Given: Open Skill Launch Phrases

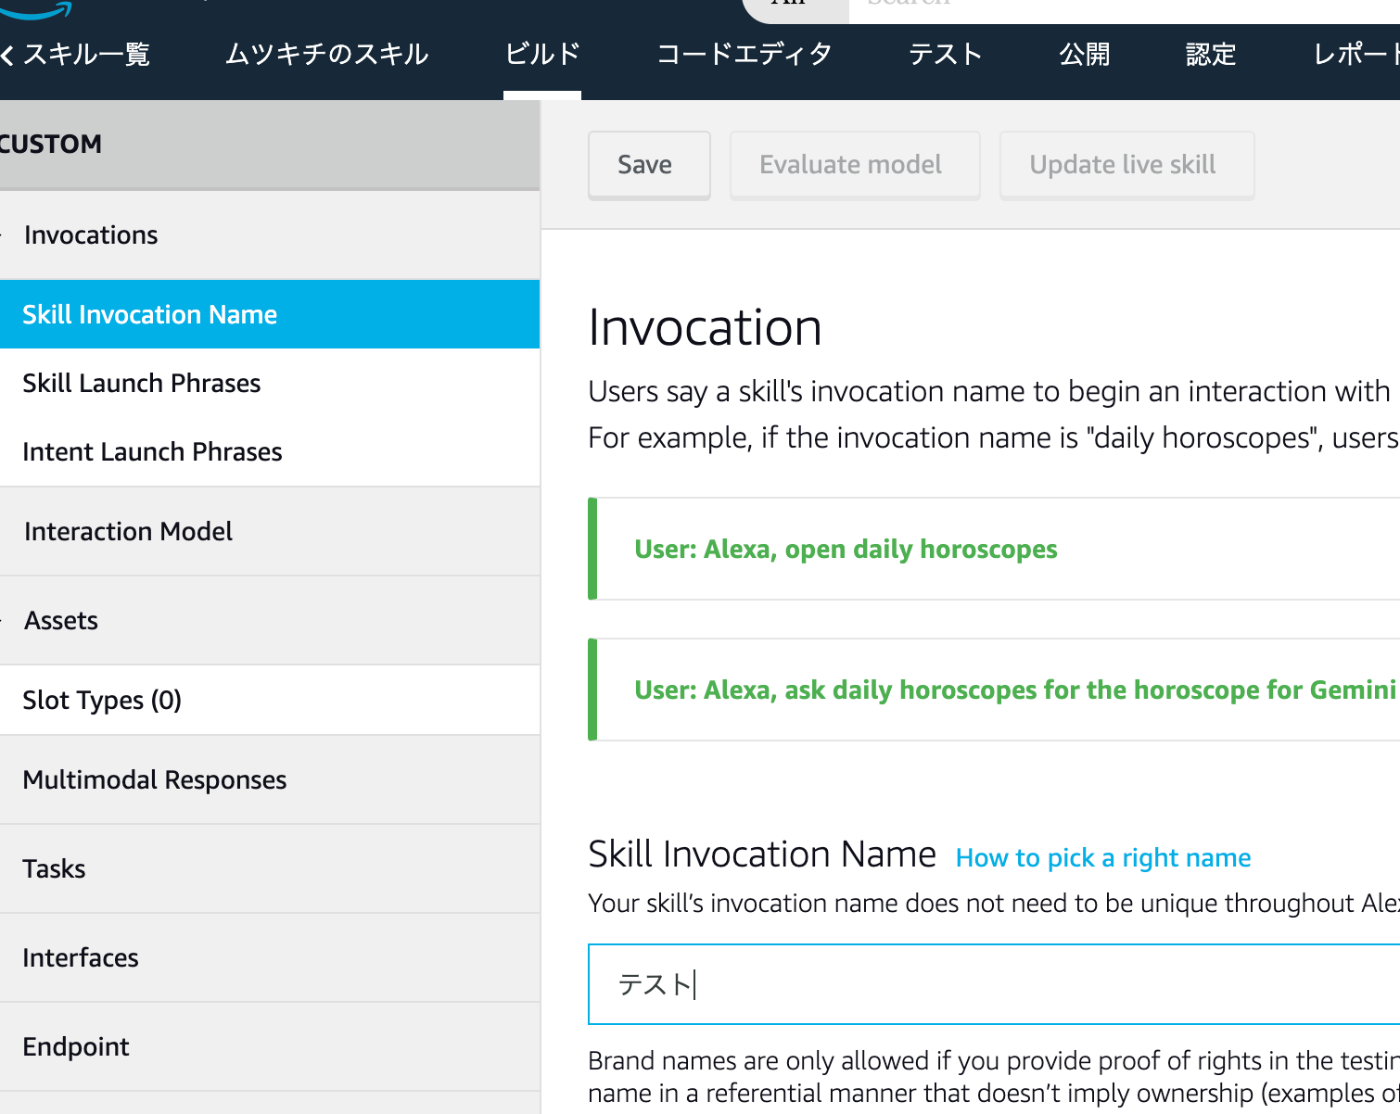Looking at the screenshot, I should click(x=270, y=383).
